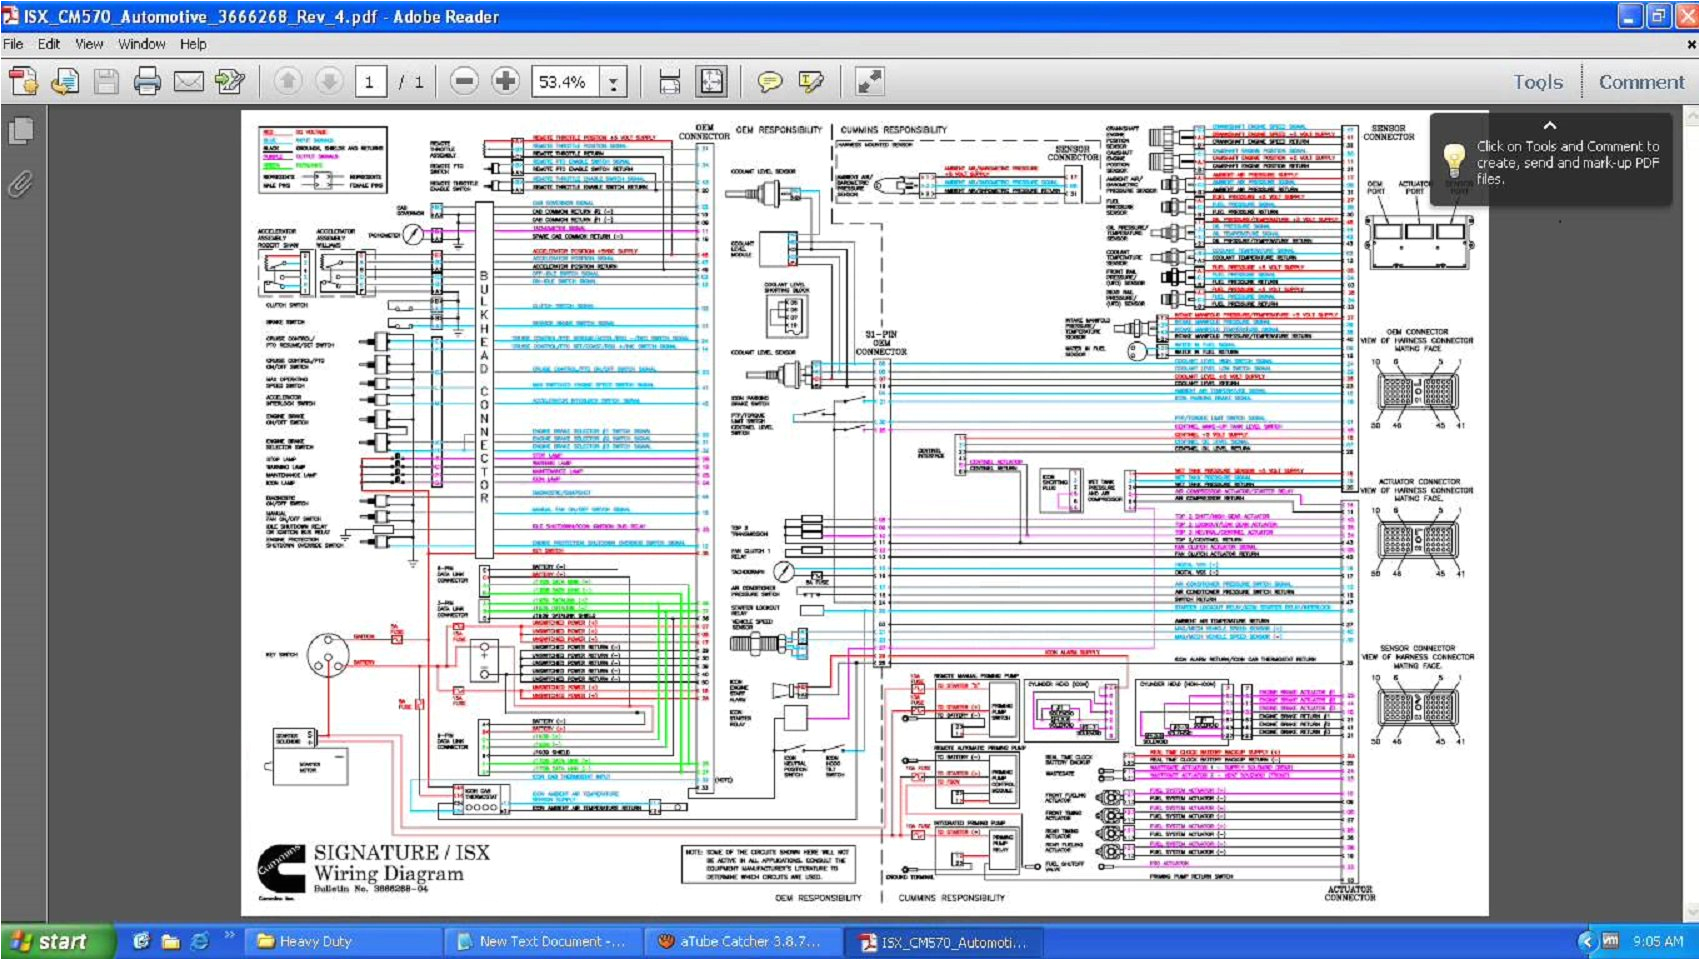This screenshot has width=1700, height=960.
Task: Open the Window menu
Action: tap(142, 44)
